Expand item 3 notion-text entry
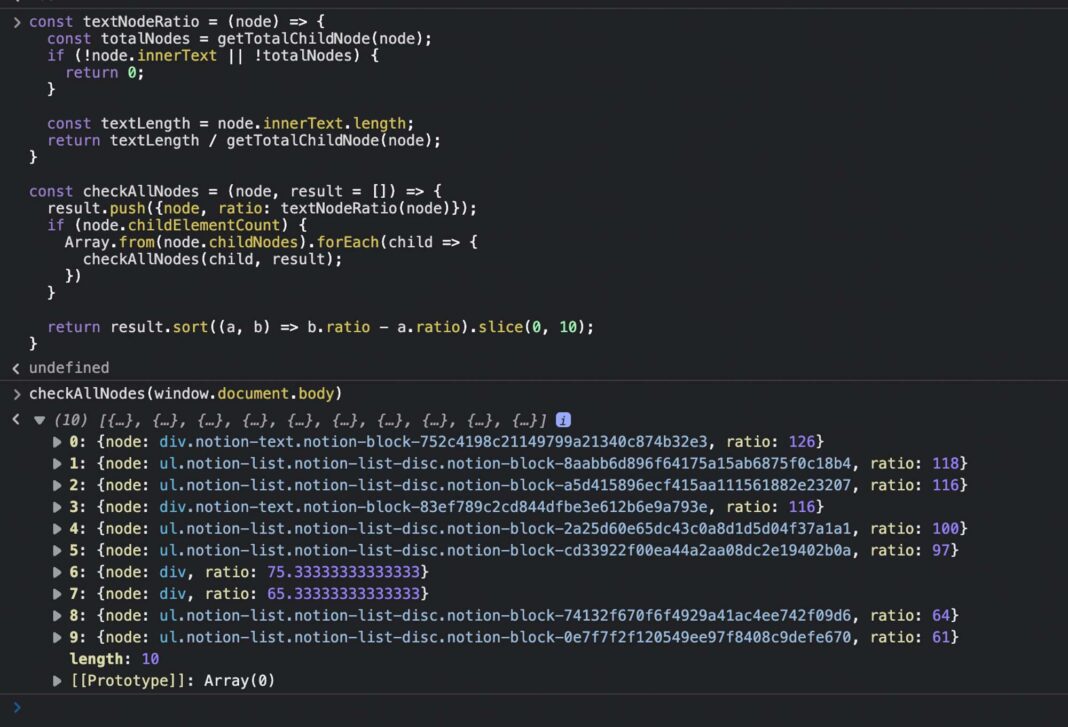This screenshot has width=1068, height=727. coord(57,507)
